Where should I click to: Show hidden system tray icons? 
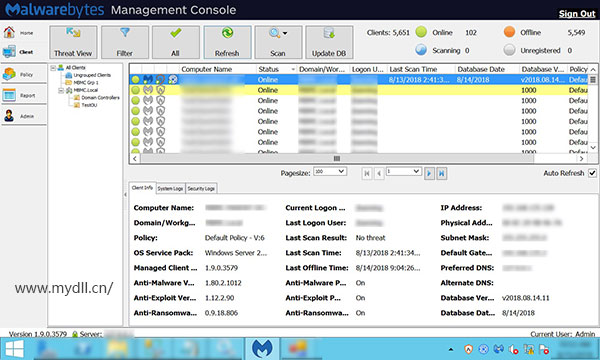[x=451, y=349]
